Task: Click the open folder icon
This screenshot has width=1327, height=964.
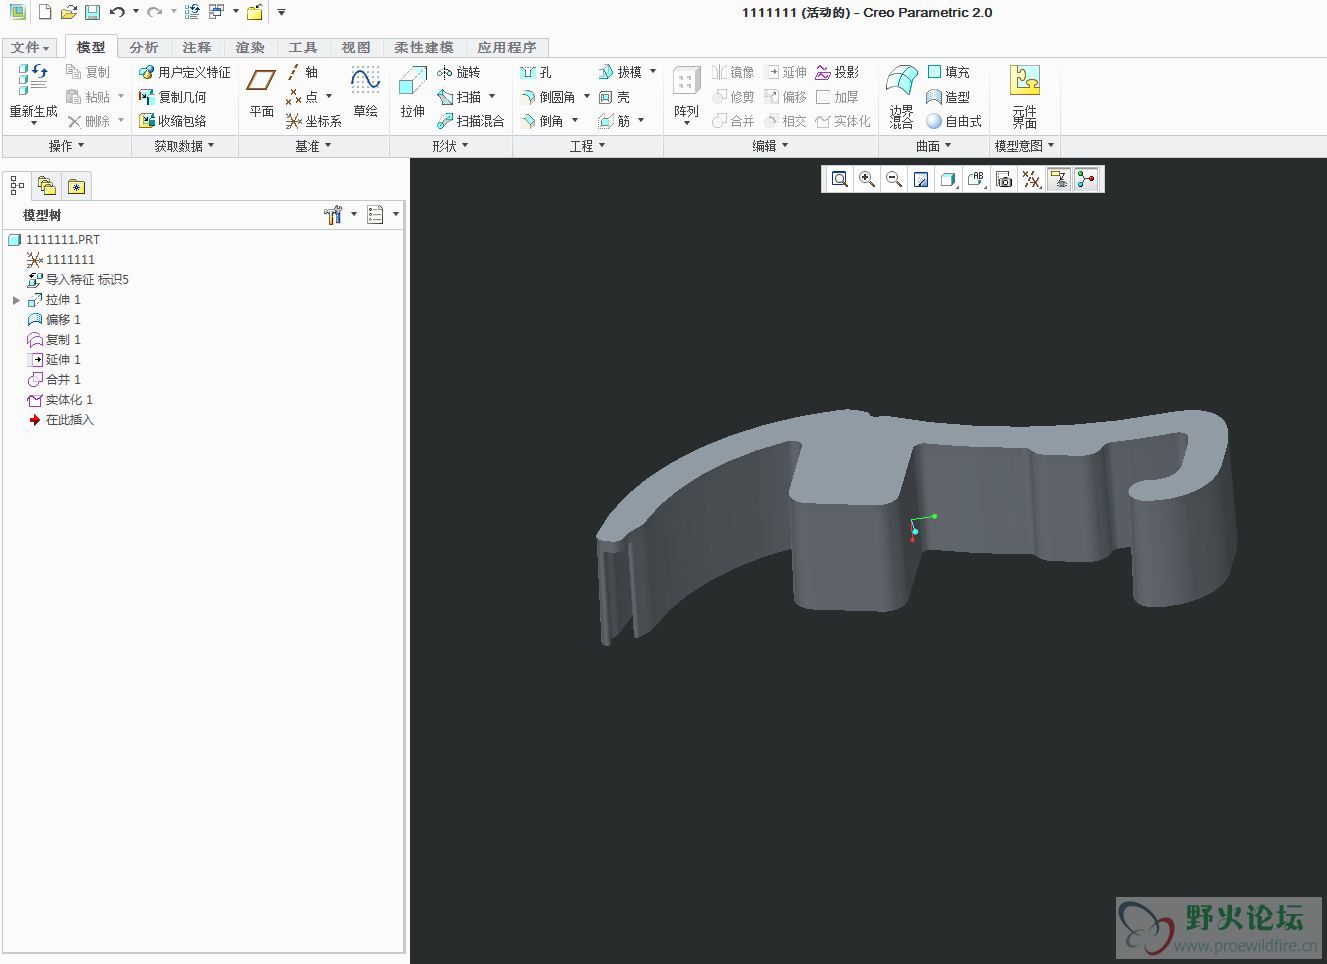Action: tap(68, 12)
